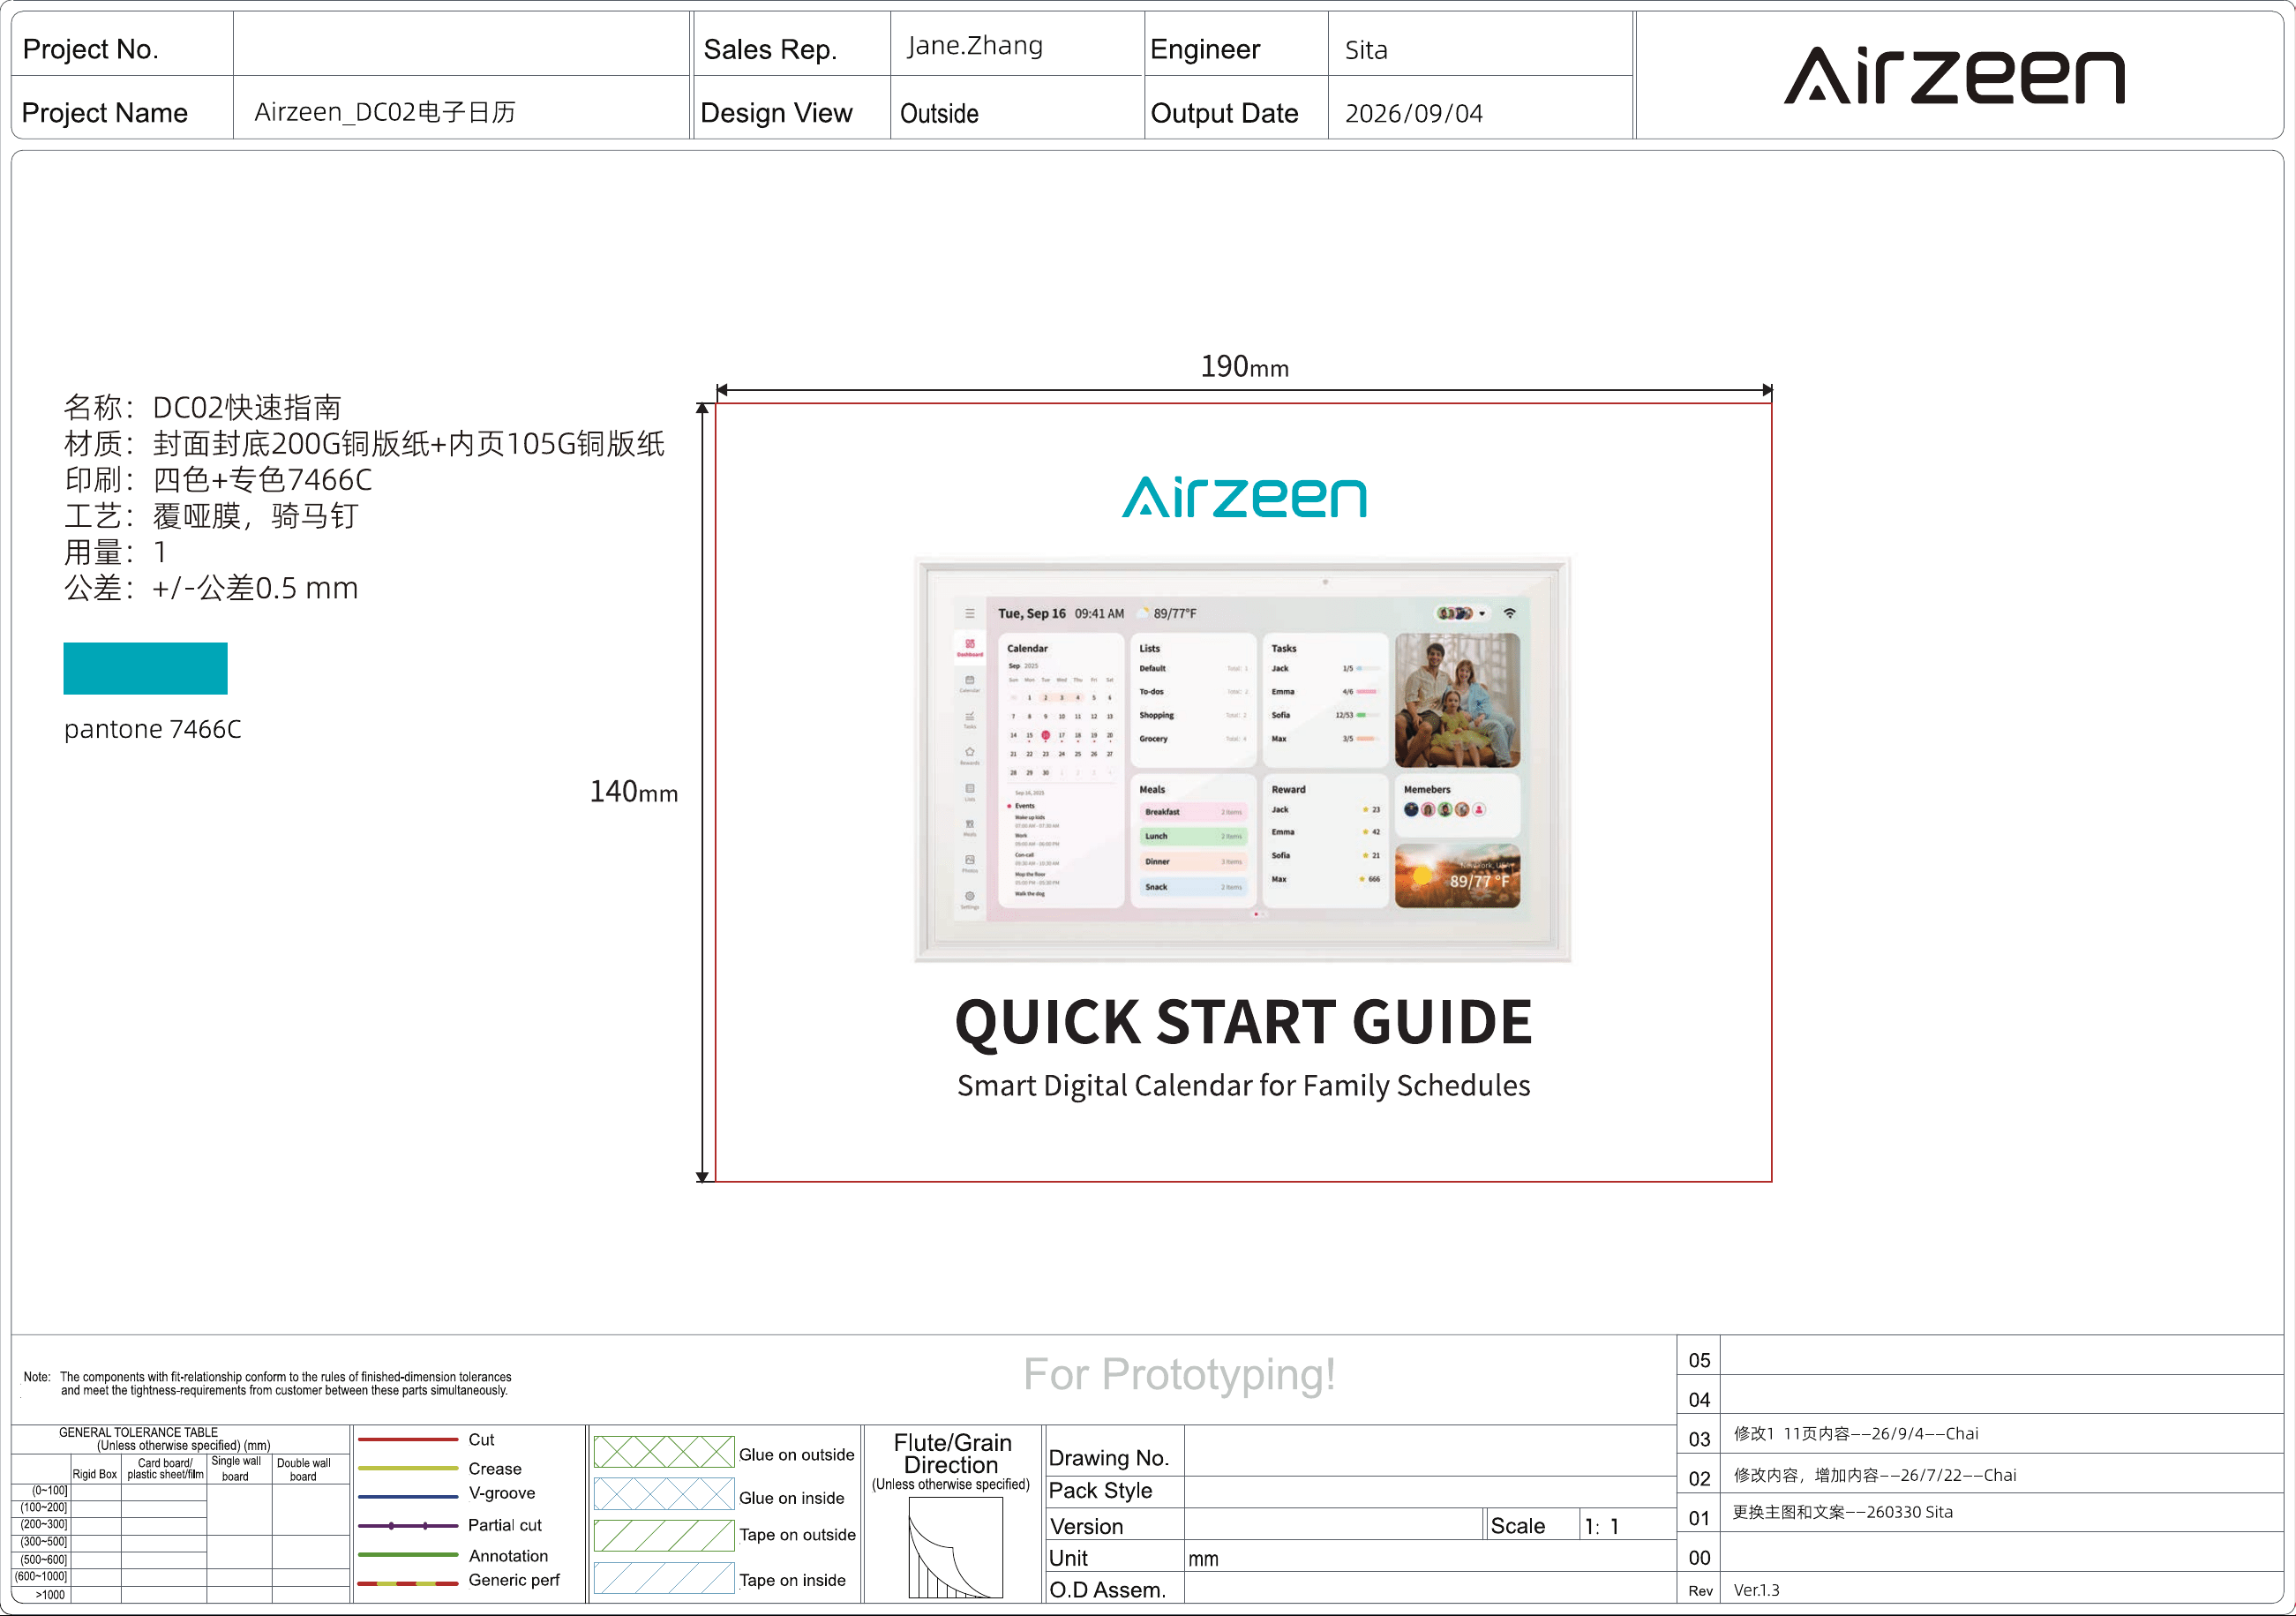Select the '印刷: 四色+专色7466C' spec line
Screen dimensions: 2296x1616
coord(218,479)
